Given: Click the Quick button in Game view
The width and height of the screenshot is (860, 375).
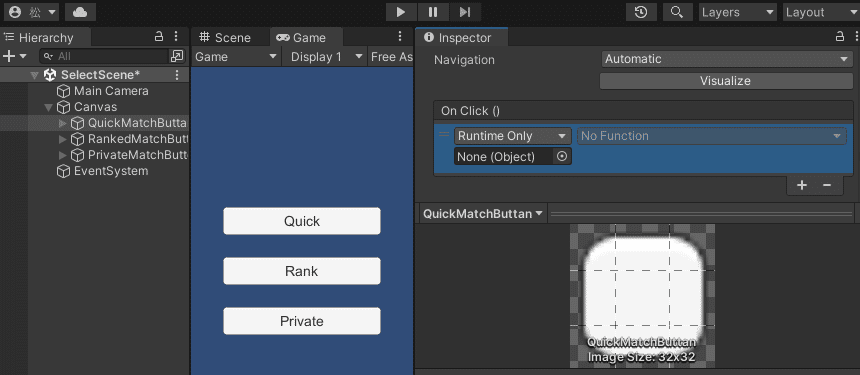Looking at the screenshot, I should click(302, 221).
